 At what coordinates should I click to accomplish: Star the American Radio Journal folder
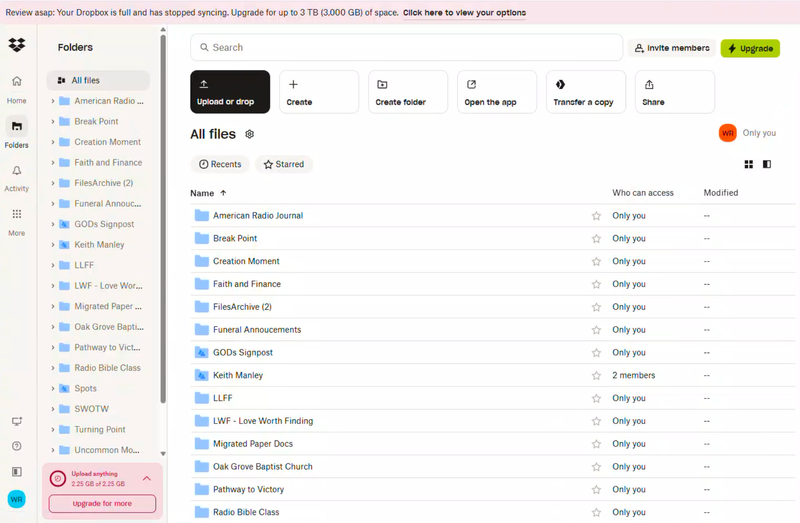tap(597, 216)
